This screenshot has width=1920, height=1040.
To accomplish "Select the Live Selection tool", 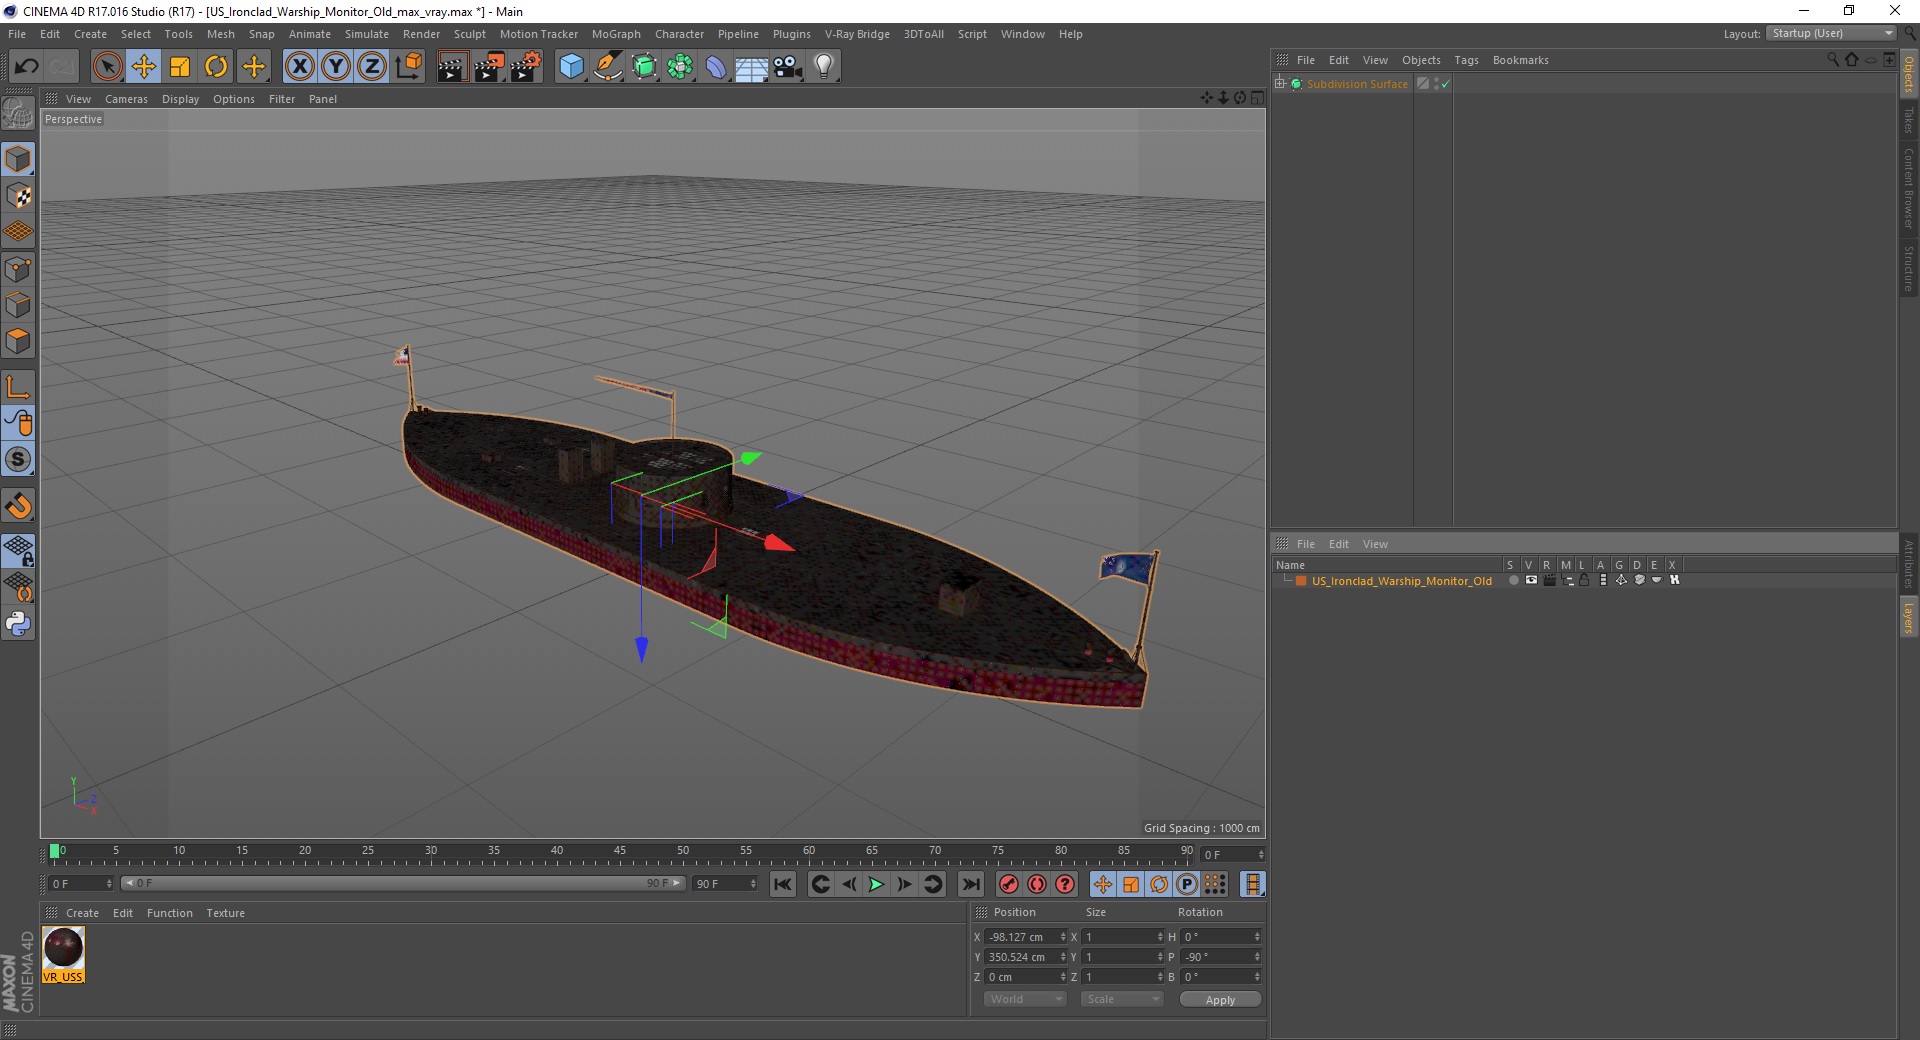I will pyautogui.click(x=107, y=67).
